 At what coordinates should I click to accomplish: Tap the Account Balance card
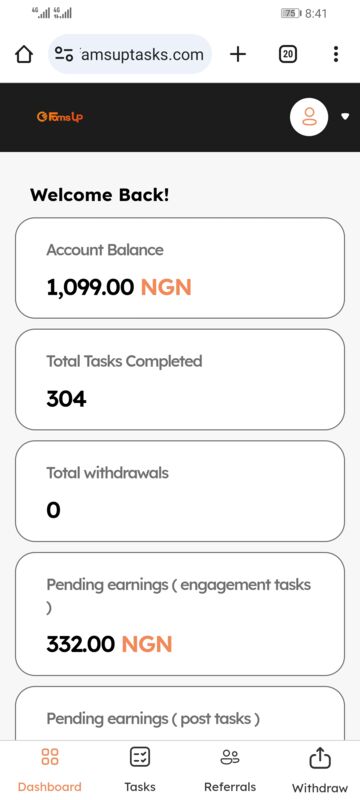click(x=180, y=268)
